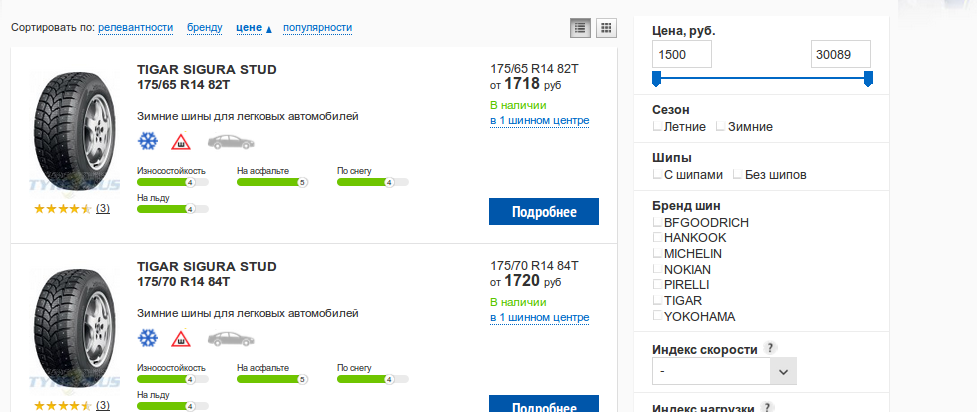Tick NOKIAN brand checkbox
This screenshot has height=412, width=977.
(657, 269)
